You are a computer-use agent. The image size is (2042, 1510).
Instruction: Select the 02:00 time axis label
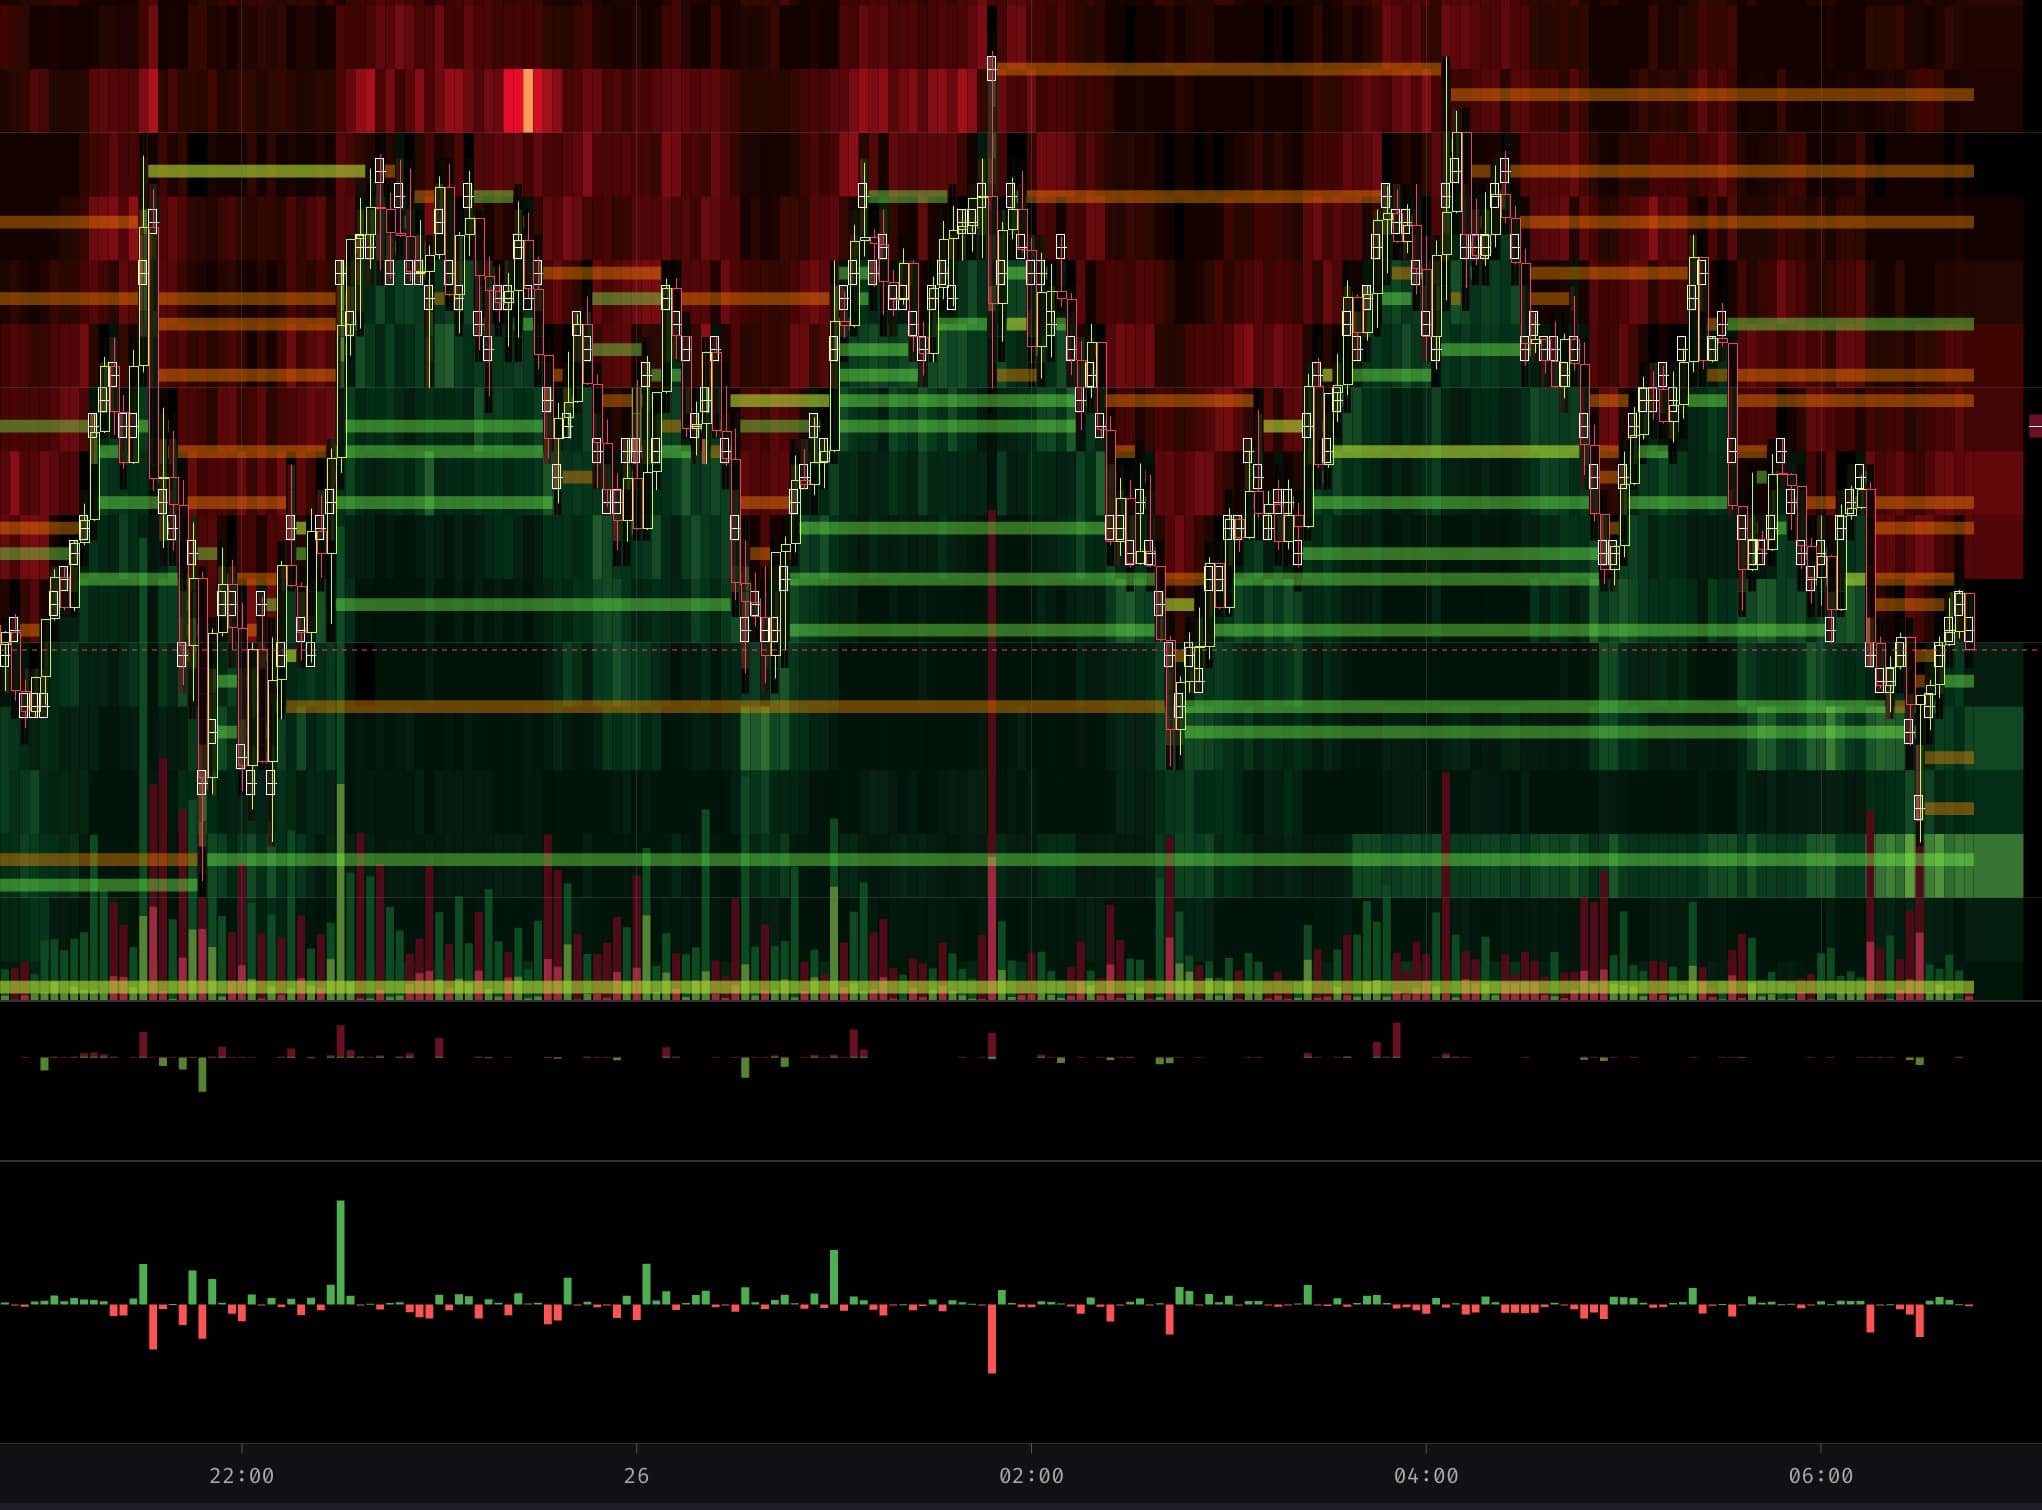[x=1031, y=1476]
